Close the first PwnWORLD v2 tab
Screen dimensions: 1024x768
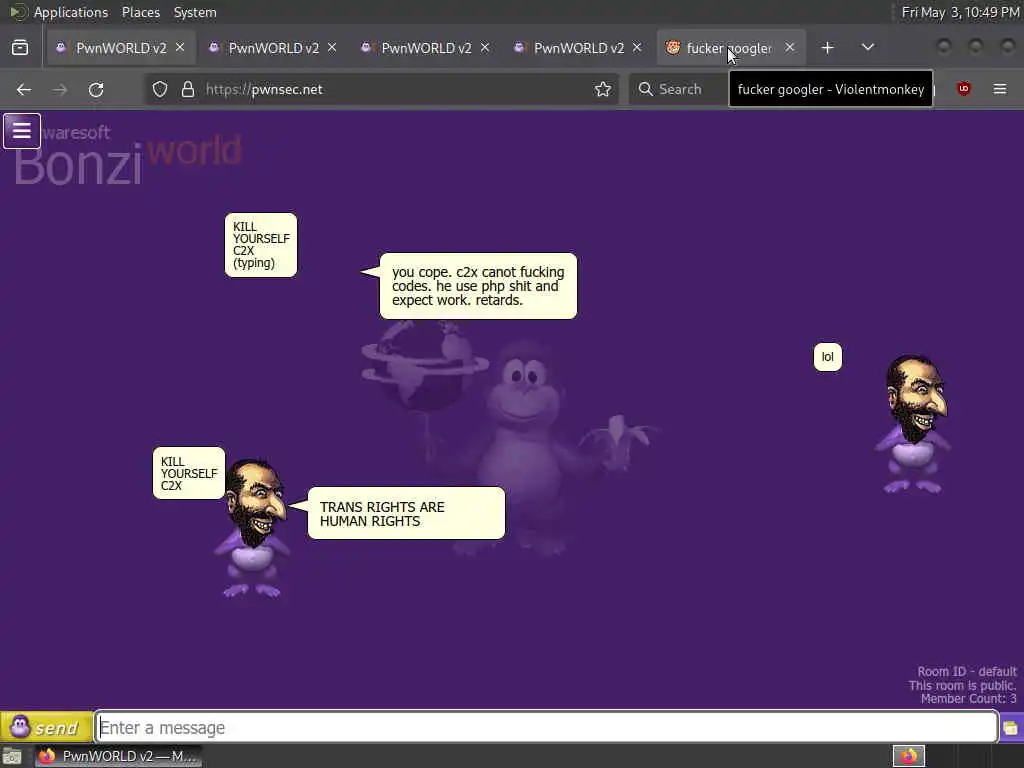180,48
